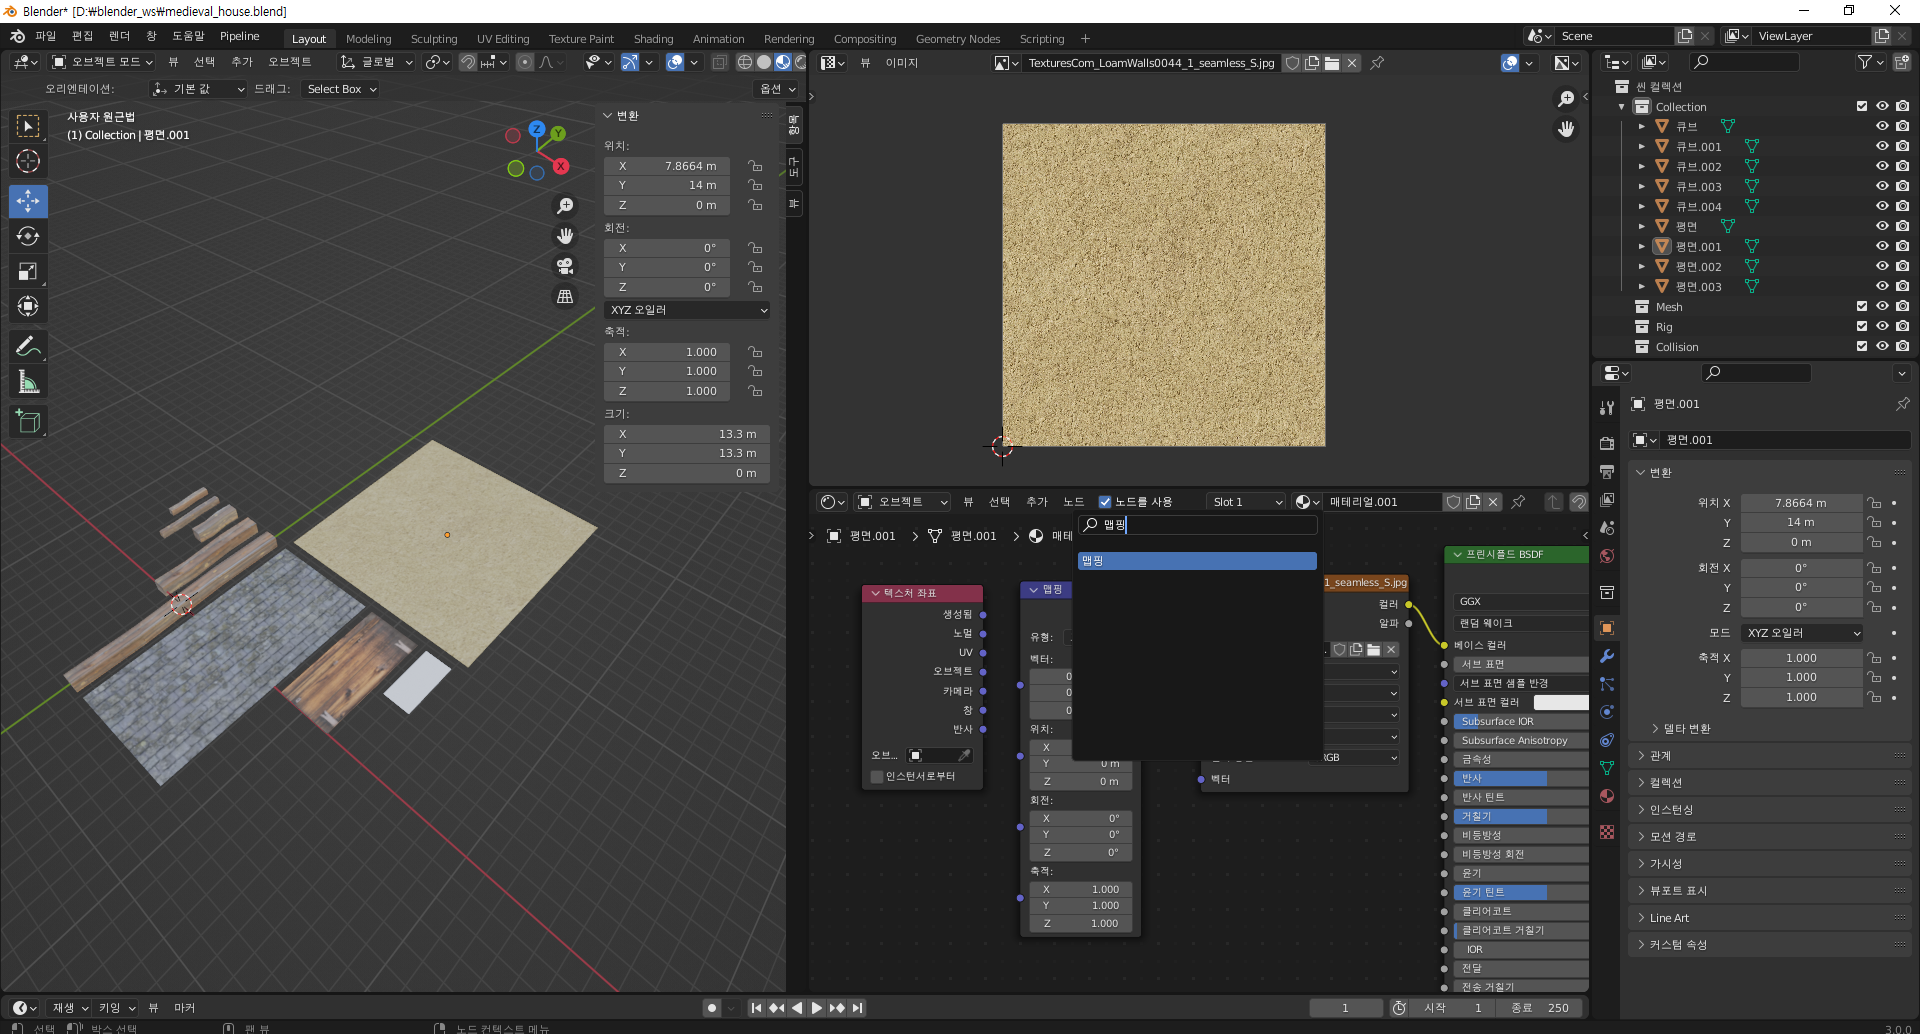
Task: Switch to the Shading workspace tab
Action: pyautogui.click(x=653, y=39)
